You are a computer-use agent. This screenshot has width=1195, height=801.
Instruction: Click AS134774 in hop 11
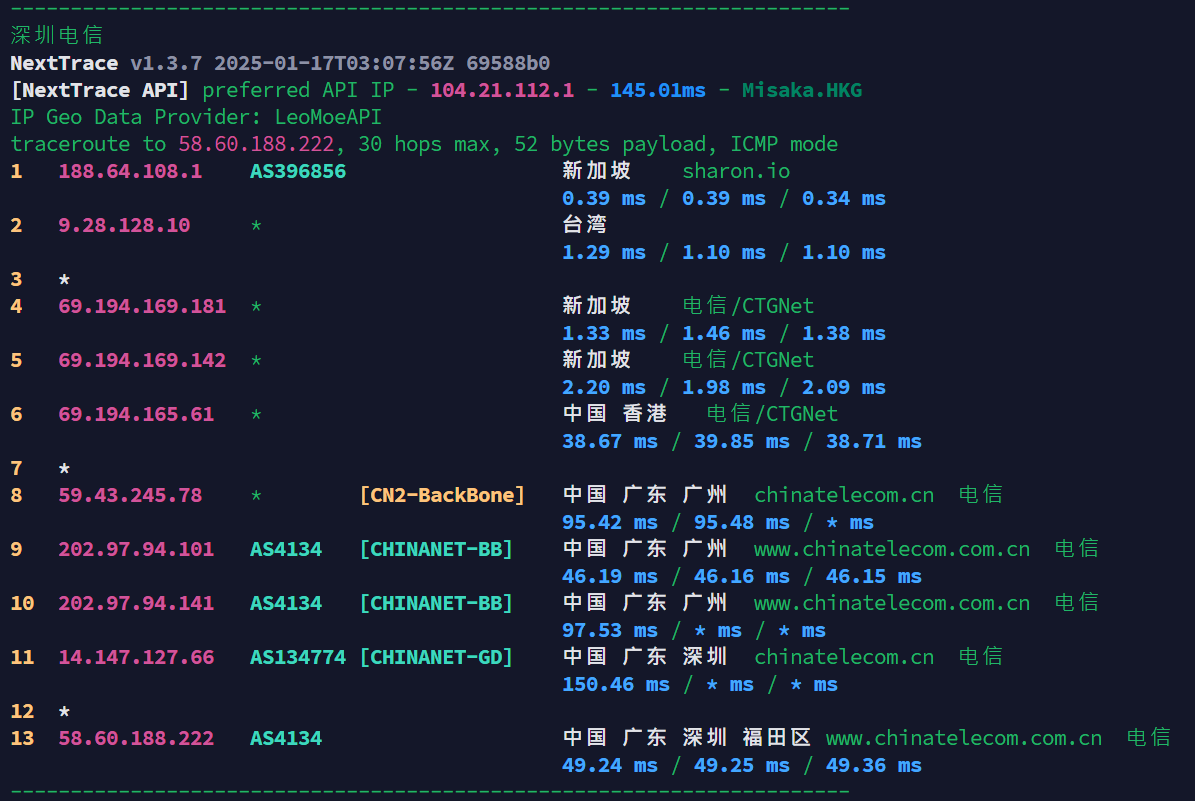coord(298,658)
